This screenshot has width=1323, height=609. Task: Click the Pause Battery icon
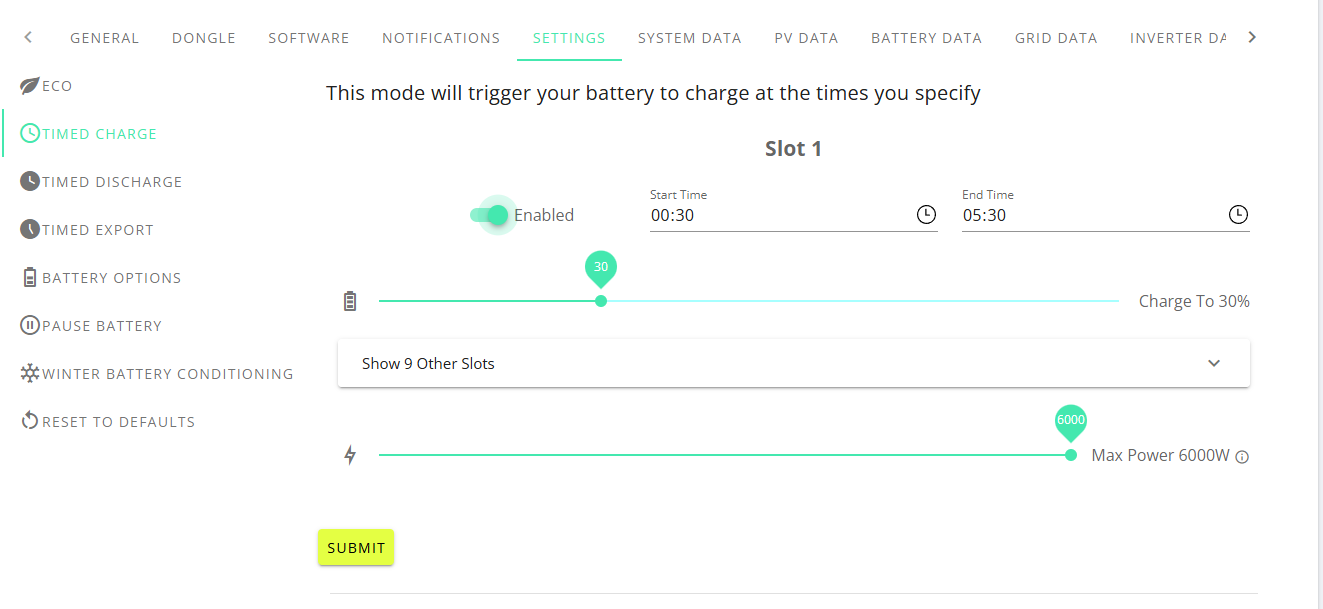(30, 326)
